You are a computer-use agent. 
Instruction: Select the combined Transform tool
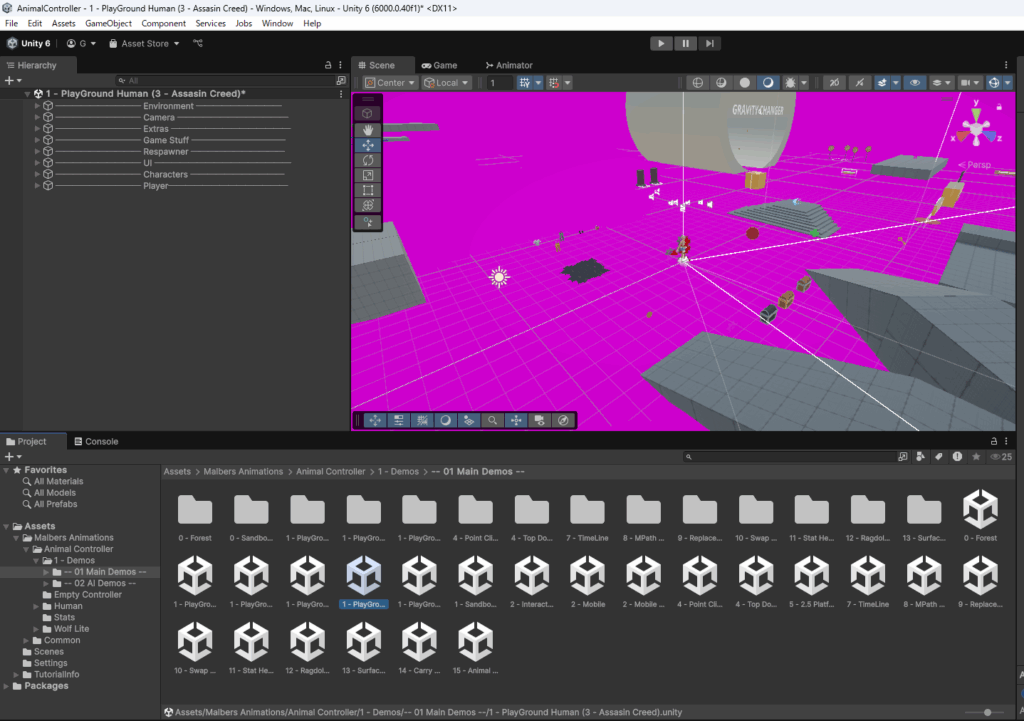point(368,205)
